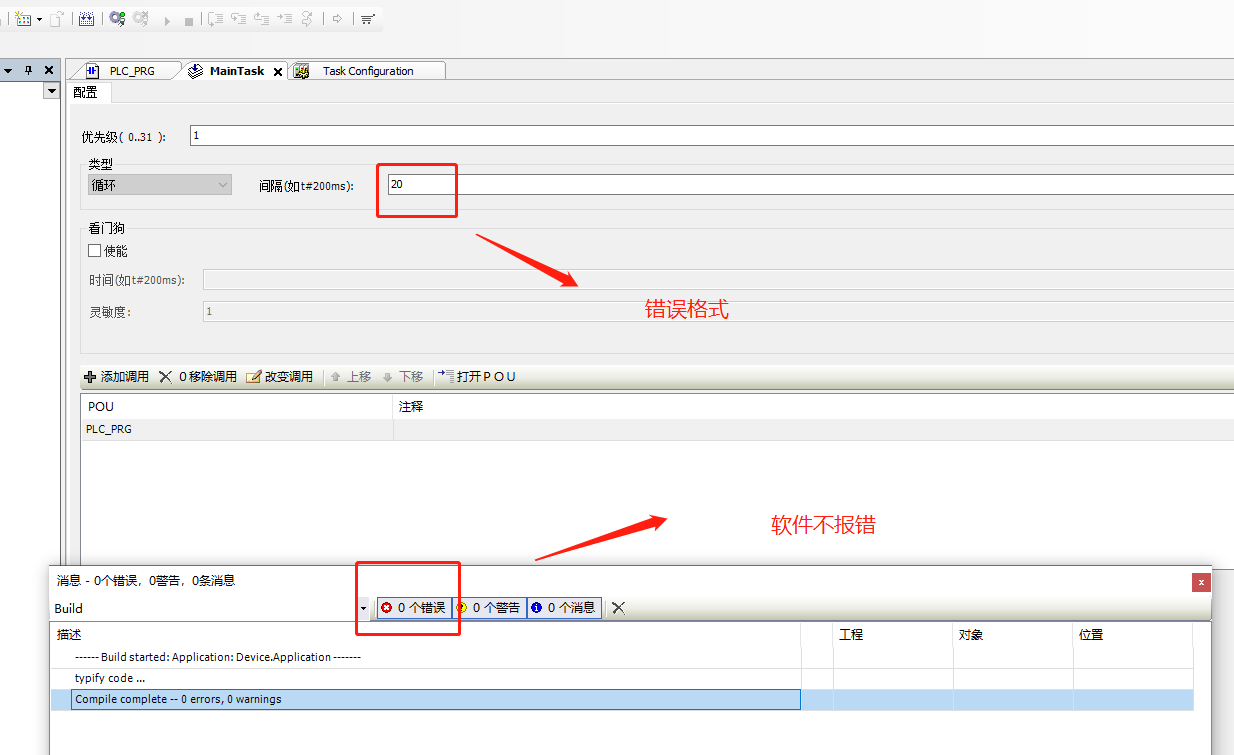Enable the watchdog 使能 checkbox
Screen dimensions: 1234x755
point(95,251)
